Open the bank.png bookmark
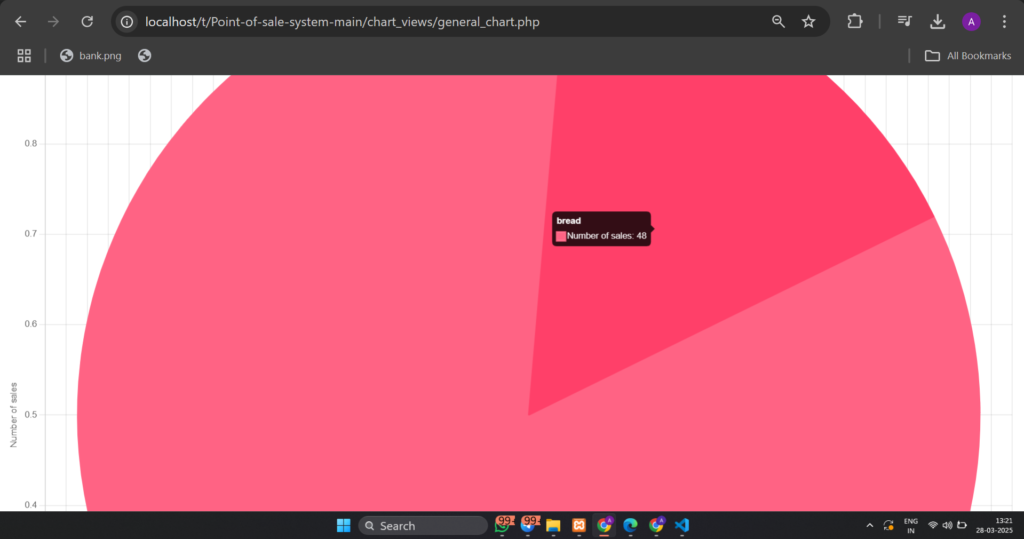Screen dimensions: 1024x539 [91, 56]
